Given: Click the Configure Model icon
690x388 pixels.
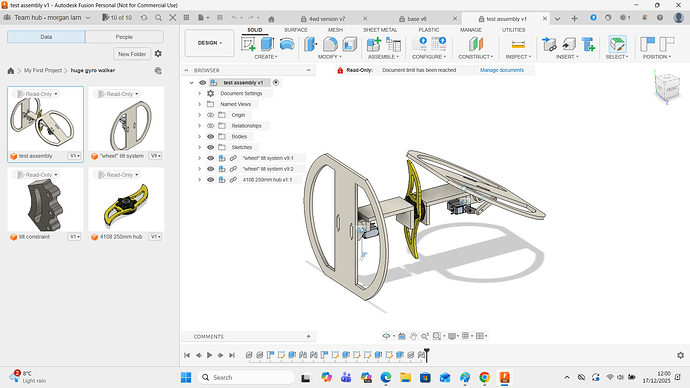Looking at the screenshot, I should (x=419, y=44).
